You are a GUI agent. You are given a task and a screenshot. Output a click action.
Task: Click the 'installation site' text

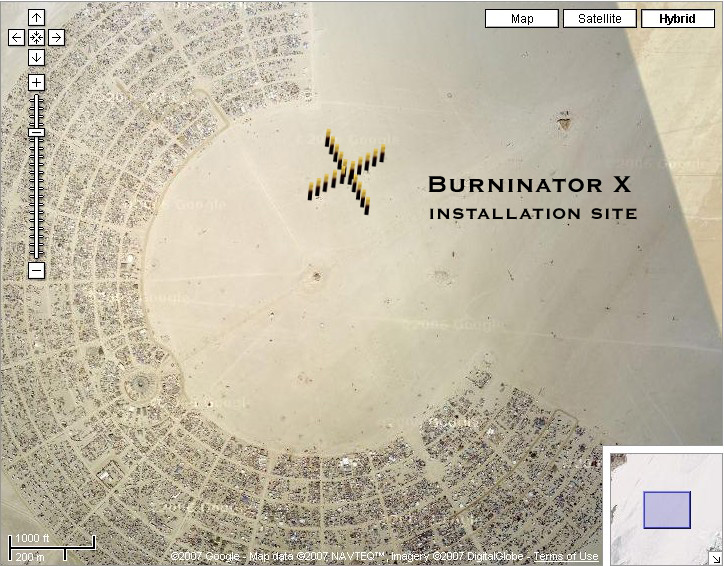tap(533, 214)
